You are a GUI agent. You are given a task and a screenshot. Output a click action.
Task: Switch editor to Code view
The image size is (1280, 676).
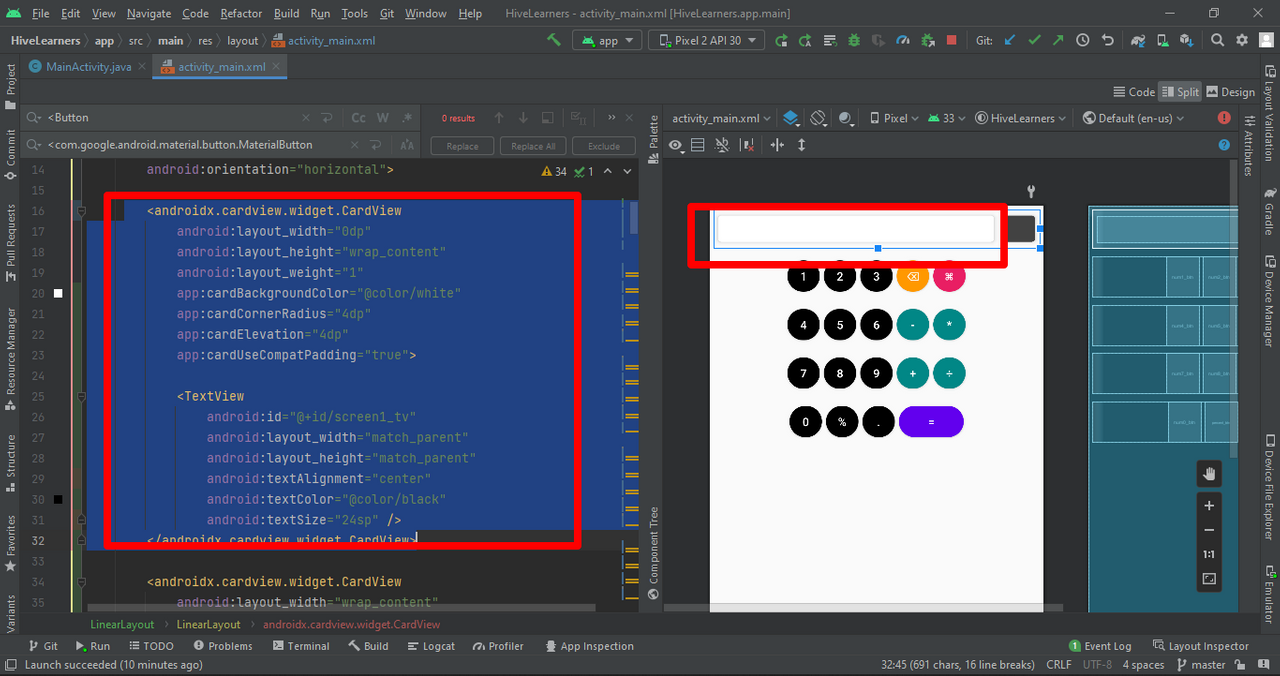pos(1134,92)
